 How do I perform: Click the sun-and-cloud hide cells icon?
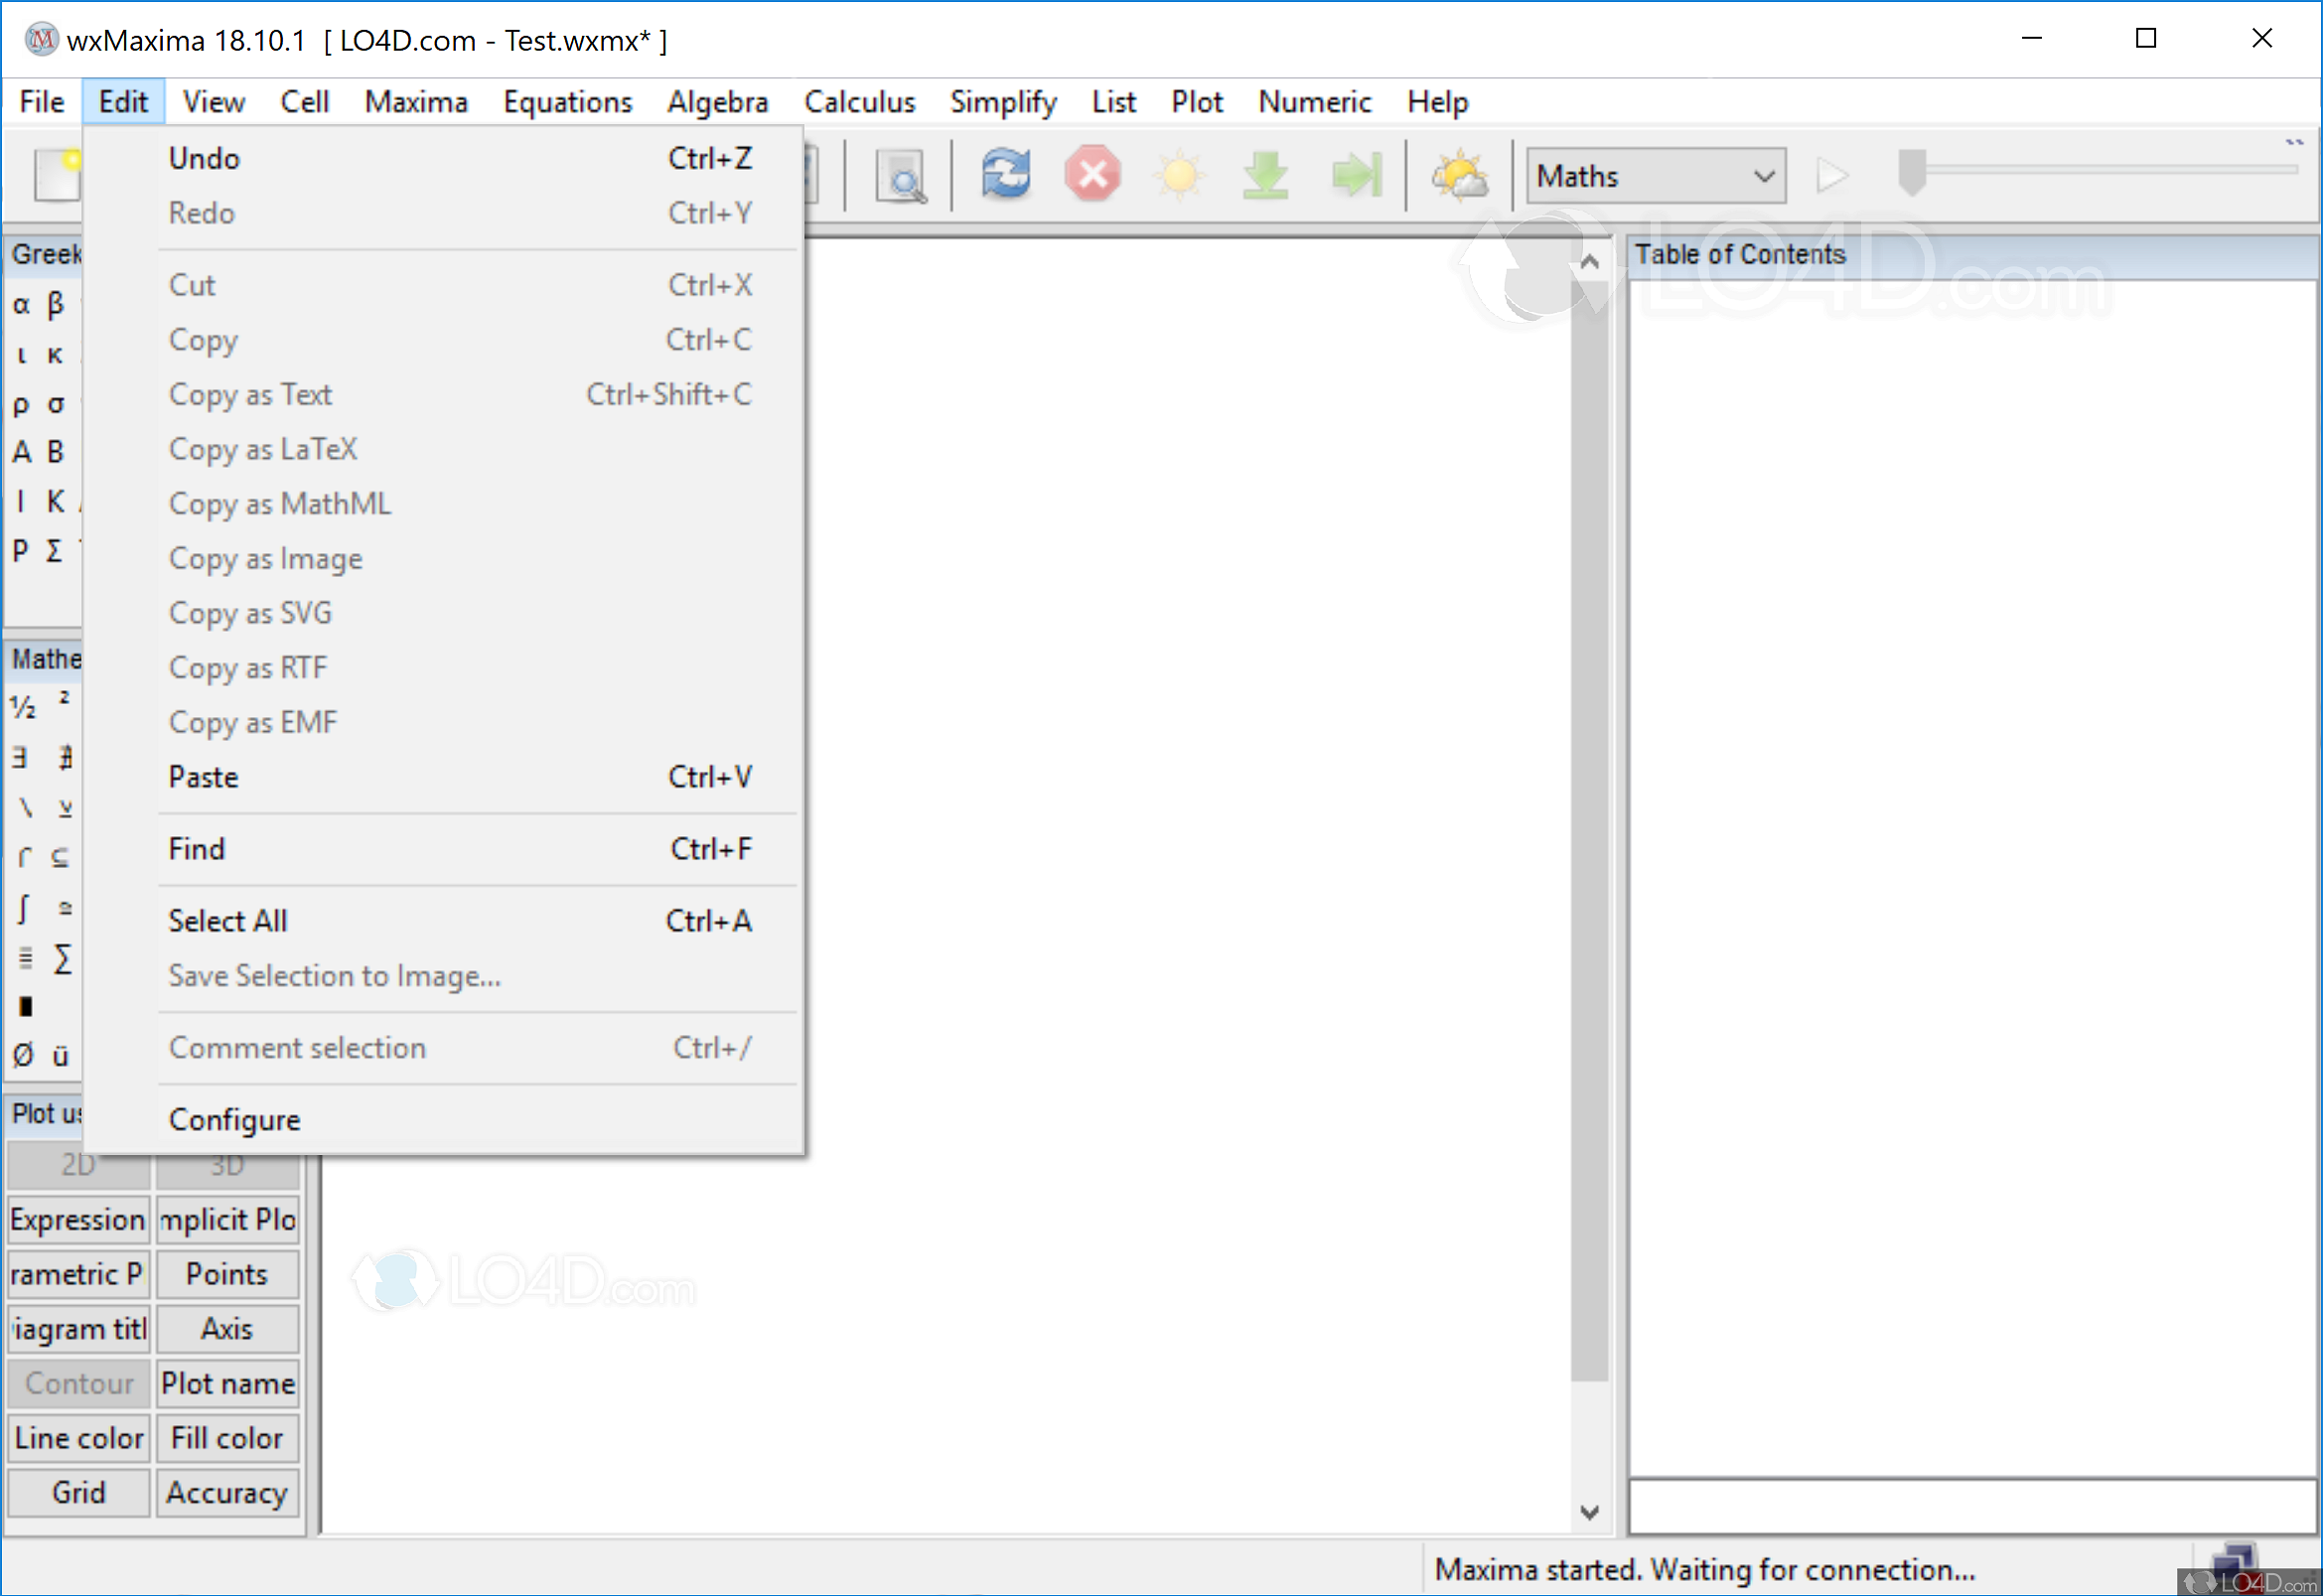[1459, 175]
